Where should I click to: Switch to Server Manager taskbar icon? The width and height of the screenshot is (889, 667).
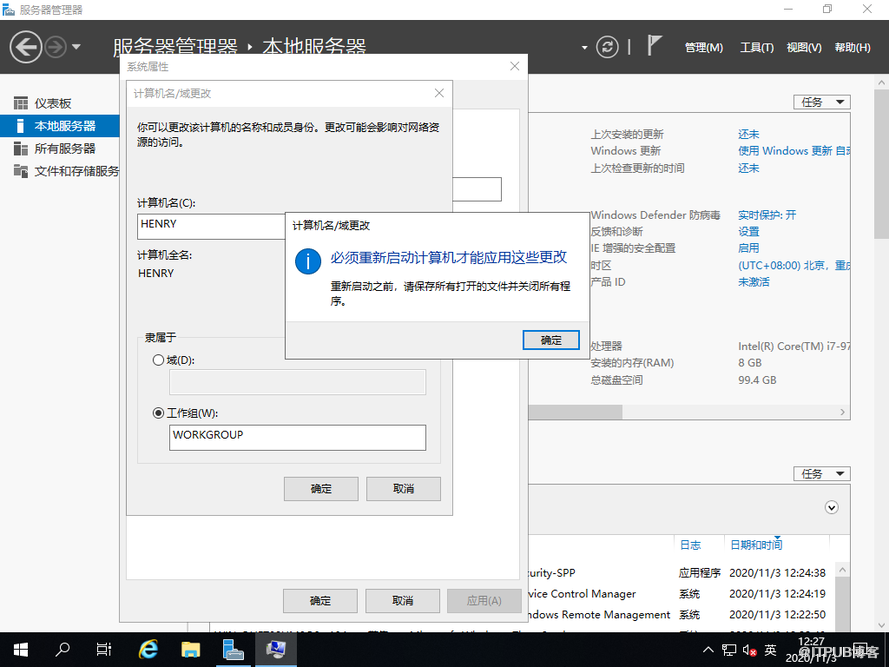[233, 649]
